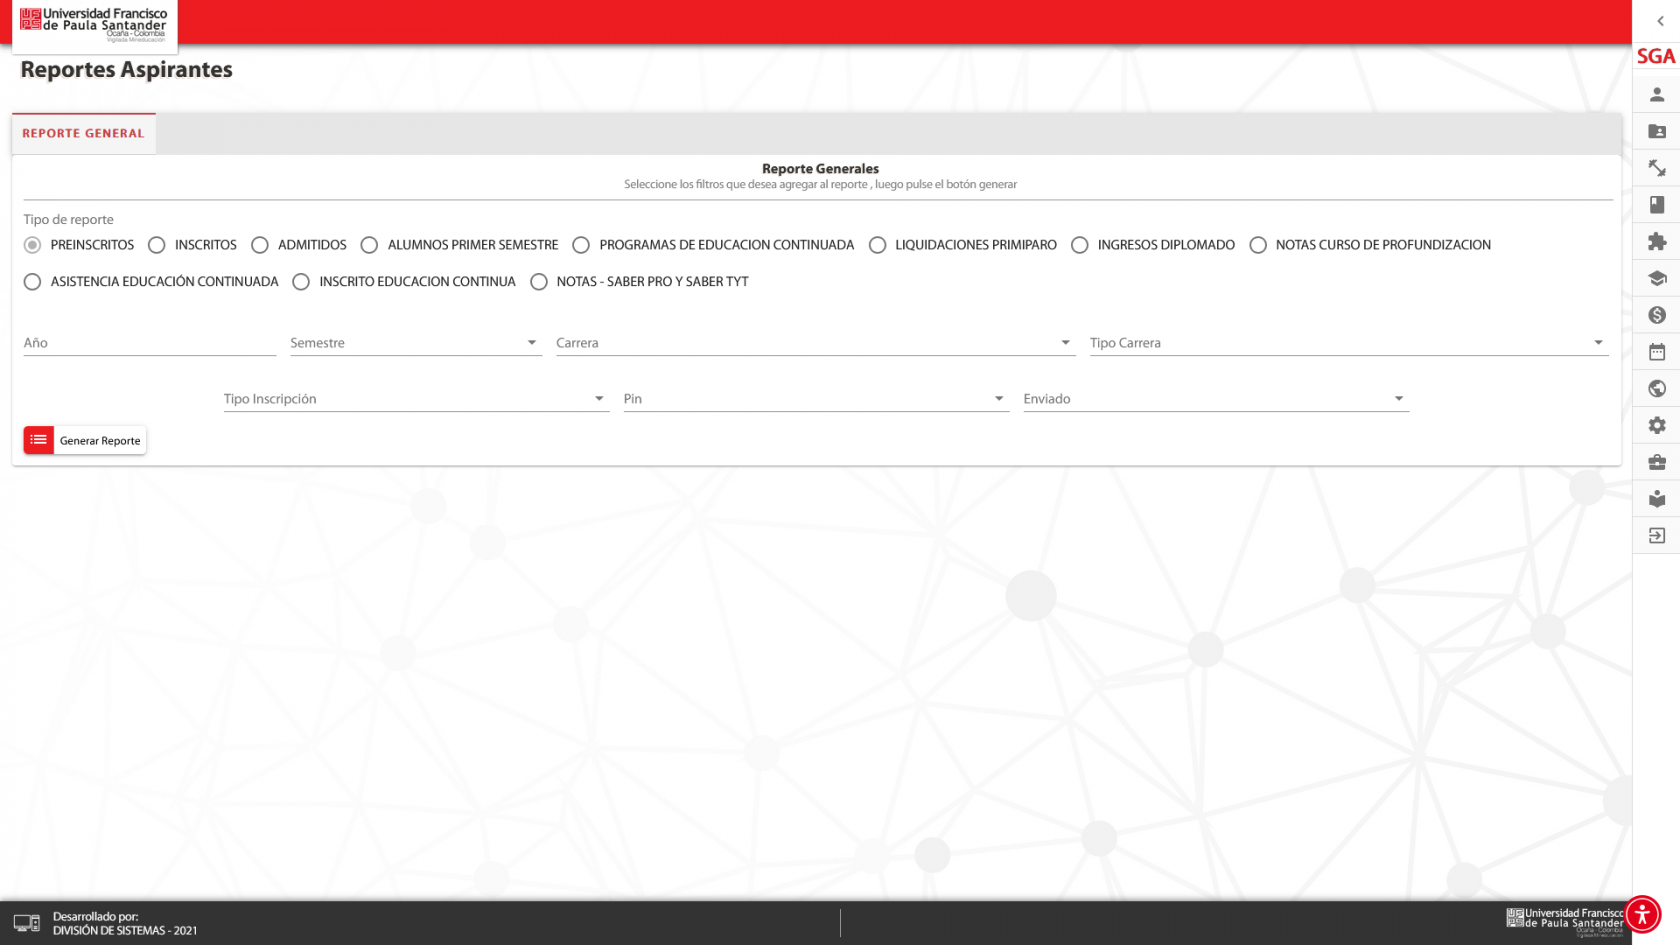Switch to the REPORTE GENERAL tab

tap(83, 133)
